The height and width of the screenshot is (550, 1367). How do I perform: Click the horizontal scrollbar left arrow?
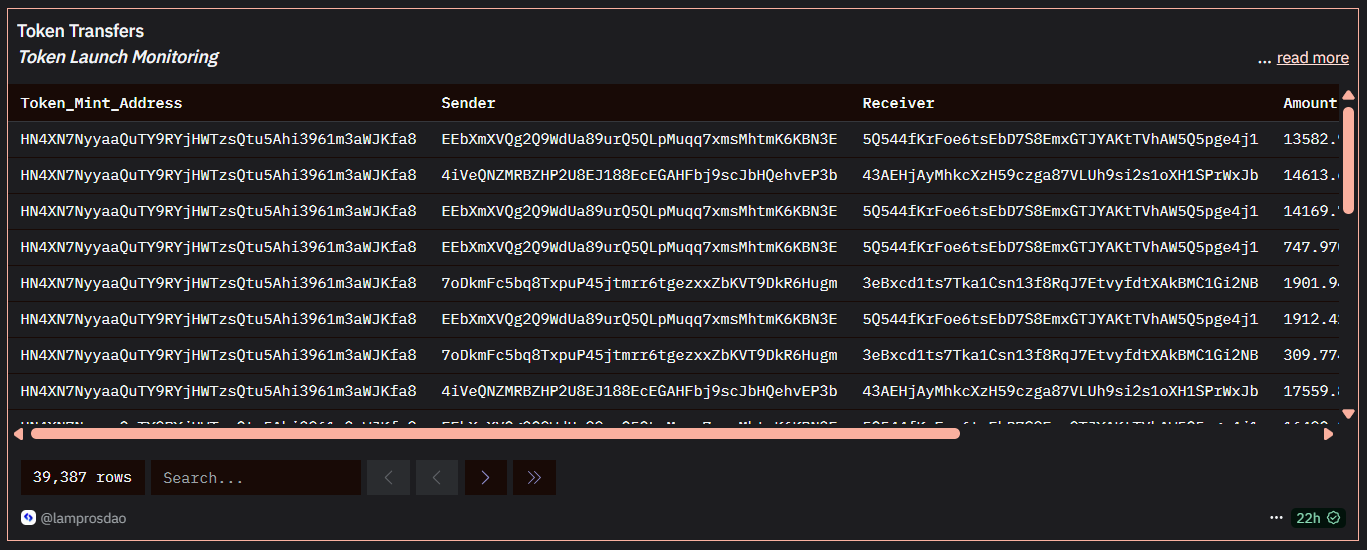[19, 434]
